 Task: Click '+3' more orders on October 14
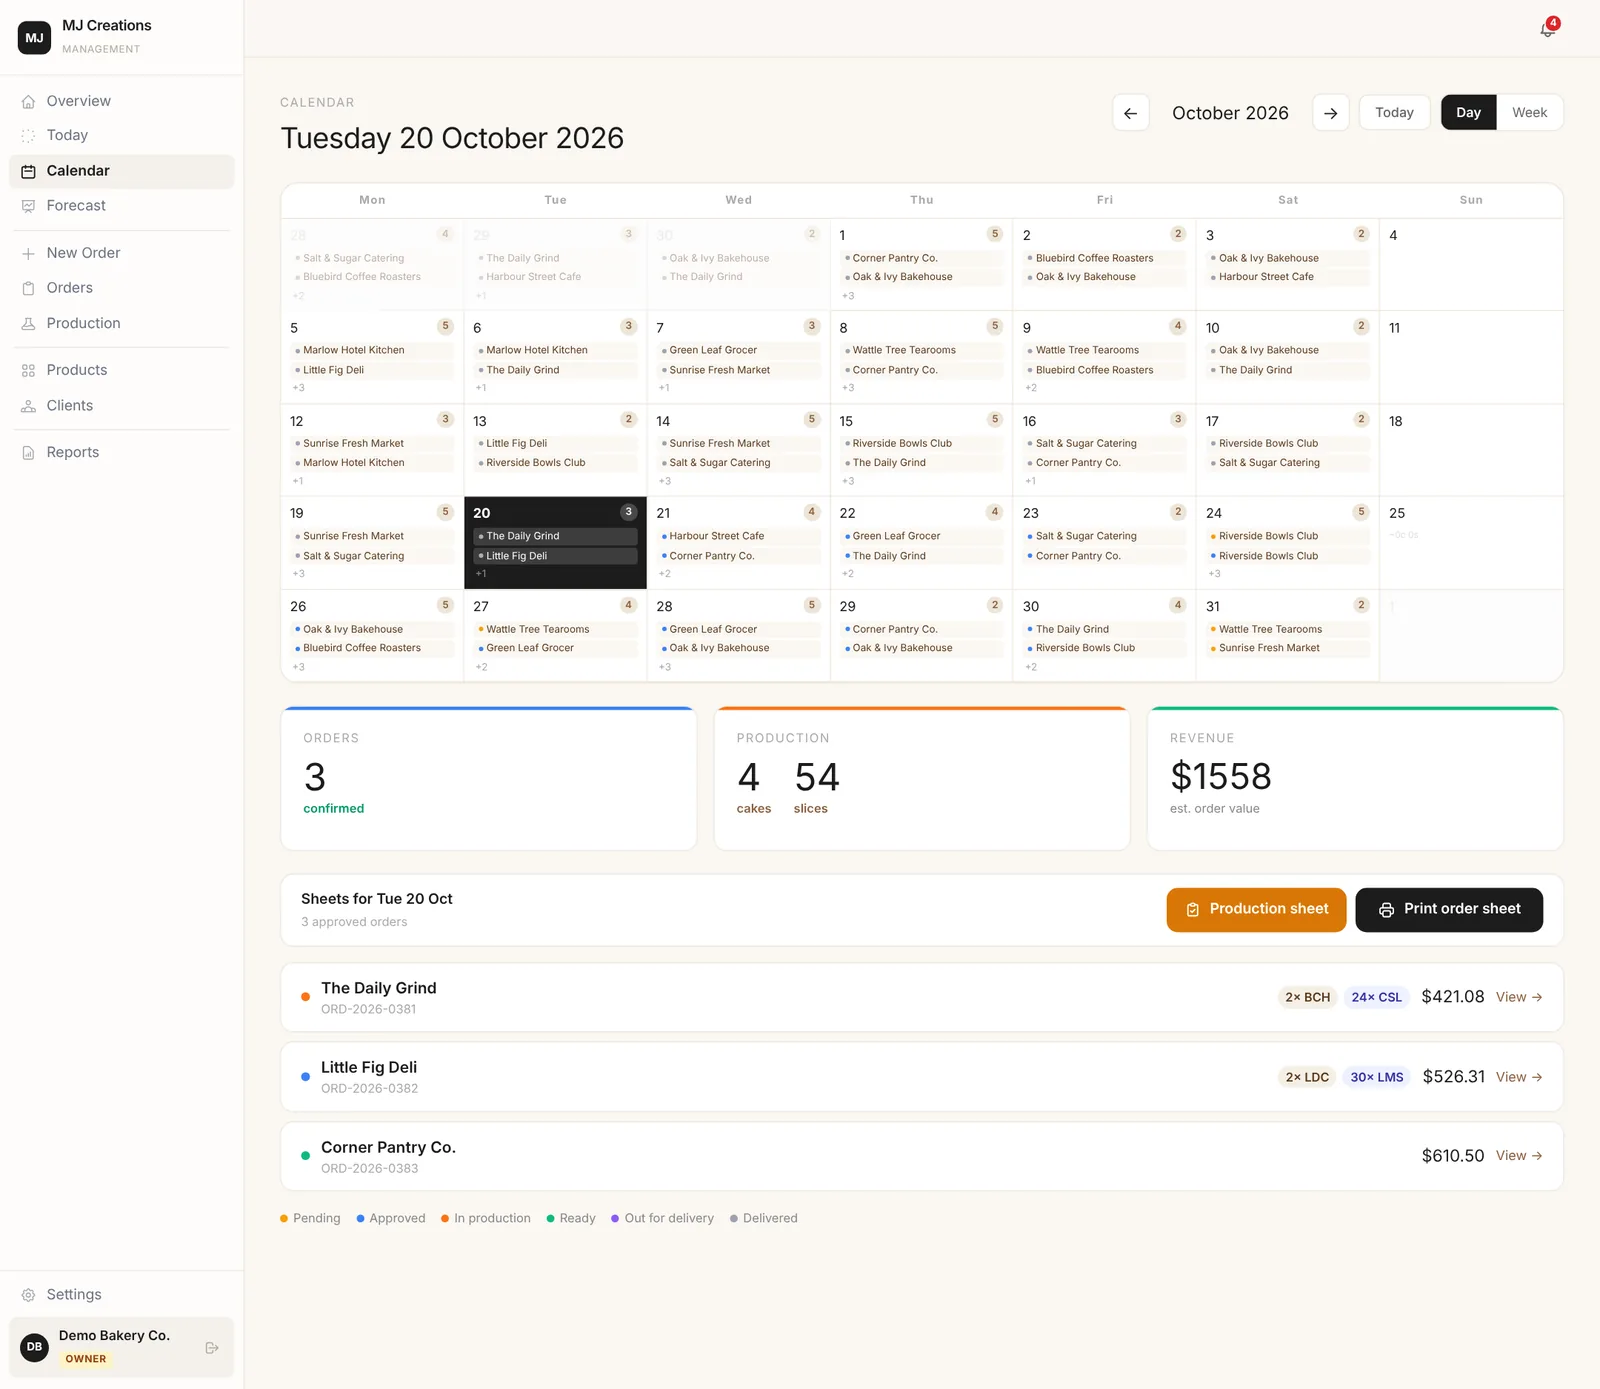tap(665, 481)
